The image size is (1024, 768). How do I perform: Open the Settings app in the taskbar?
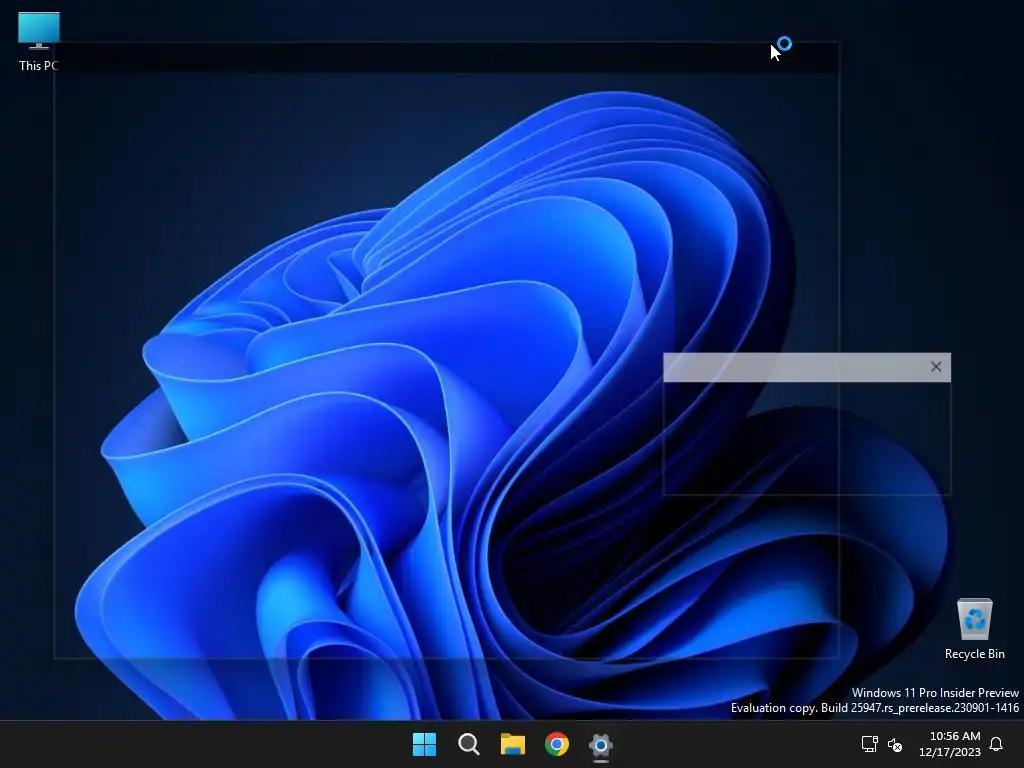click(601, 744)
